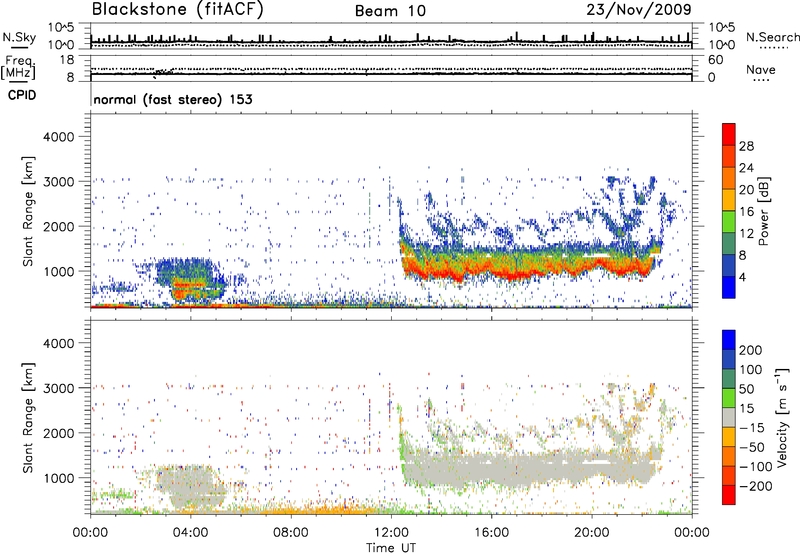Click the date '23/Nov/2009'

(x=639, y=9)
